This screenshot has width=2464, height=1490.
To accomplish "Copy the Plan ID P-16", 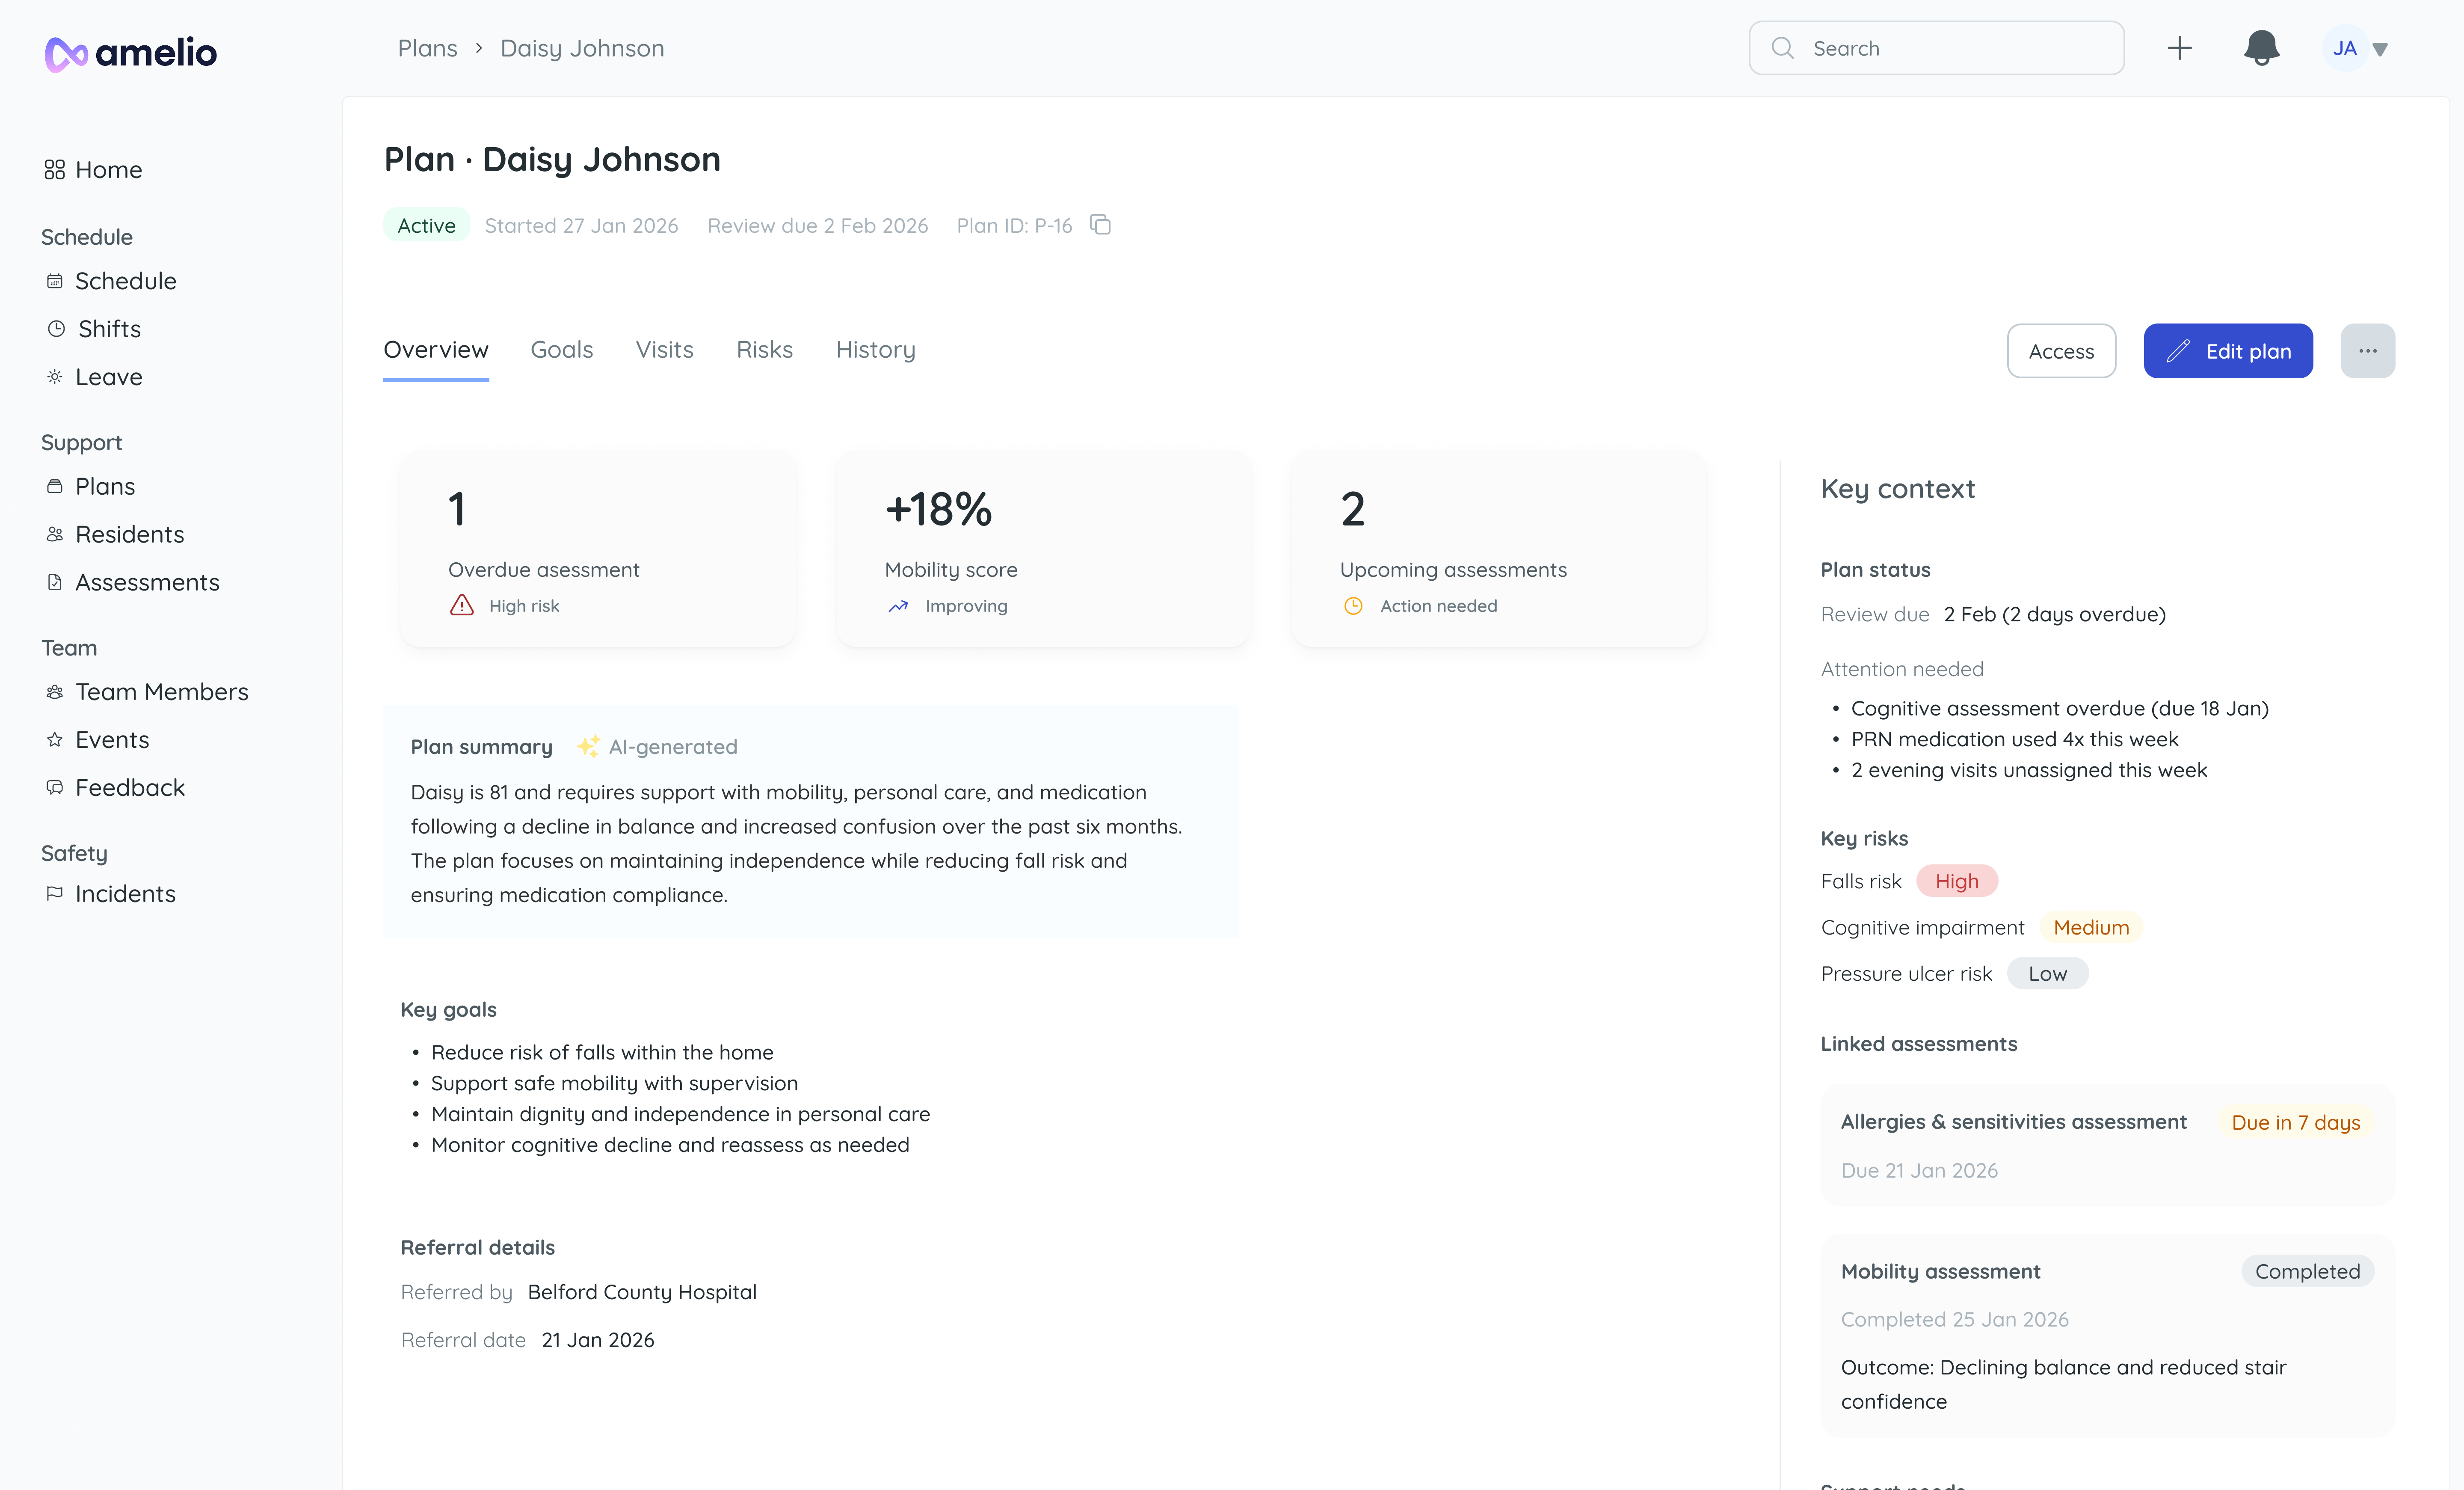I will pos(1100,225).
